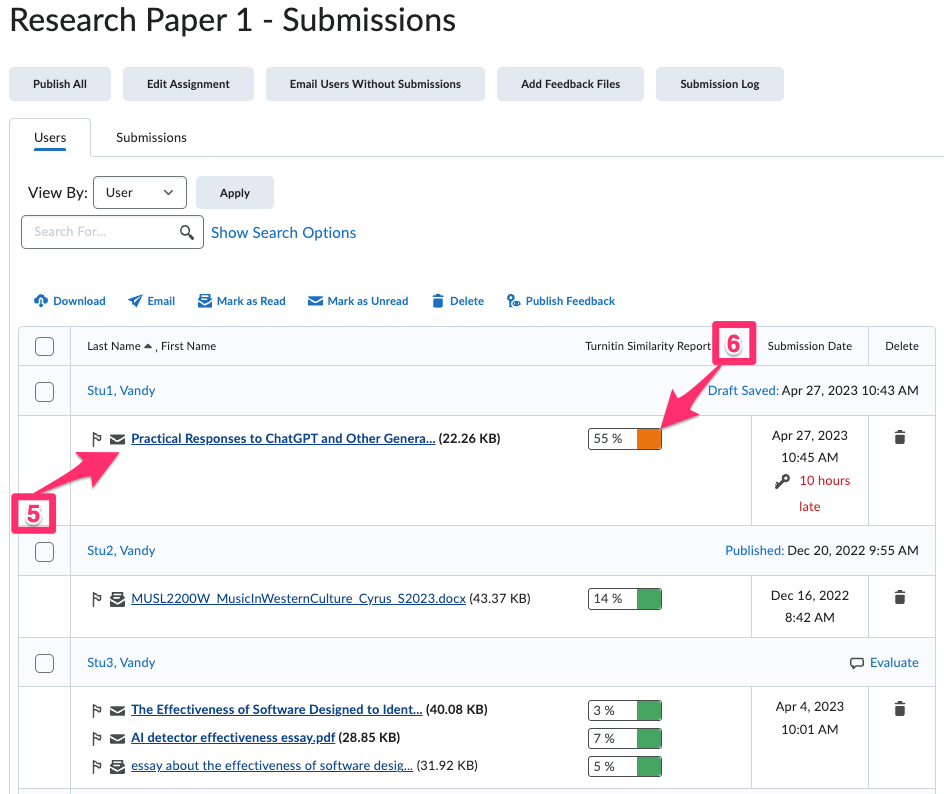944x794 pixels.
Task: Click Evaluate for Stu3, Vandy
Action: 892,662
